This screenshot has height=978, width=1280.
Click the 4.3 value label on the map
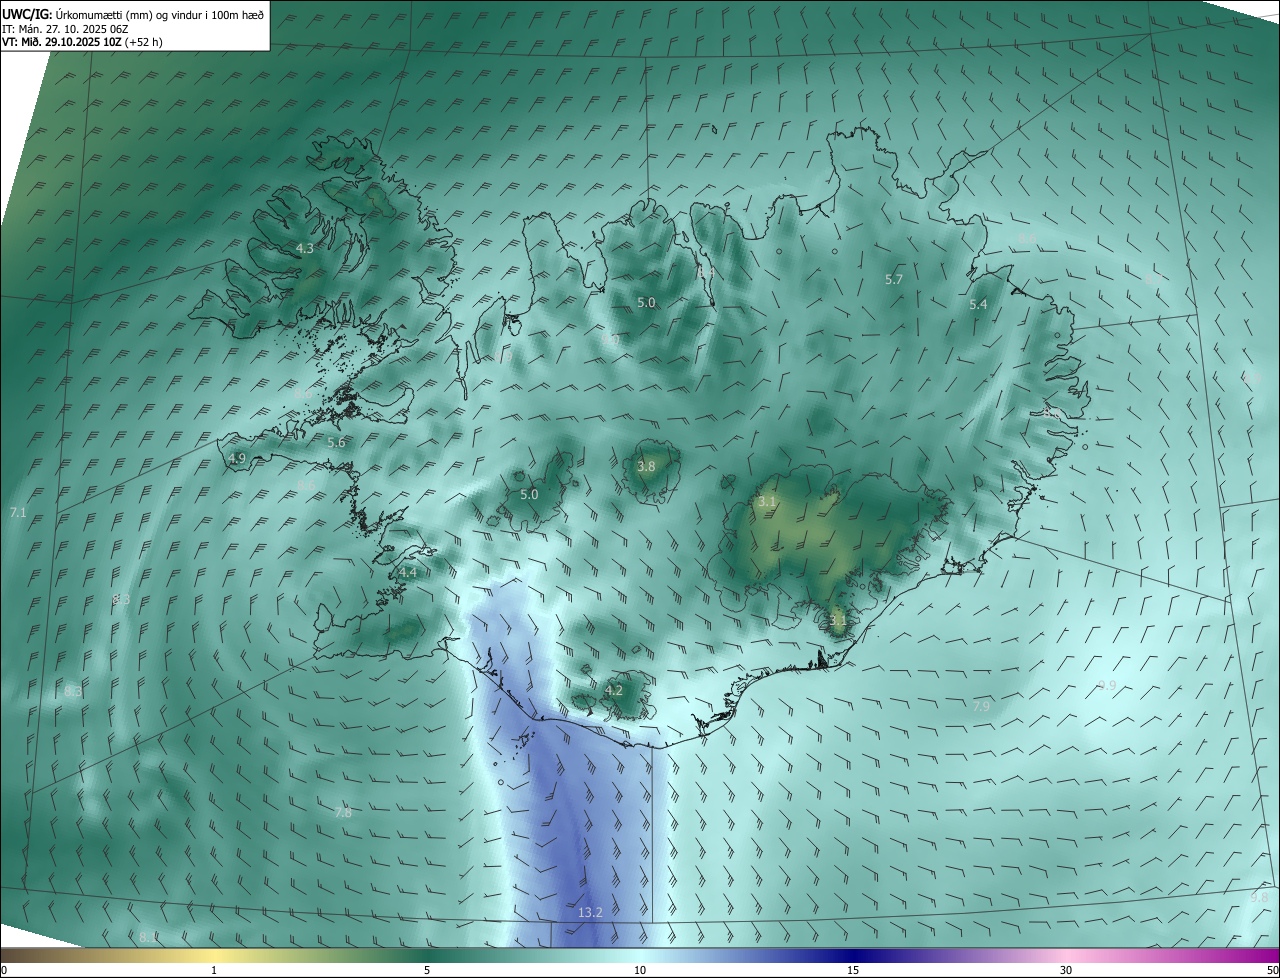point(304,248)
